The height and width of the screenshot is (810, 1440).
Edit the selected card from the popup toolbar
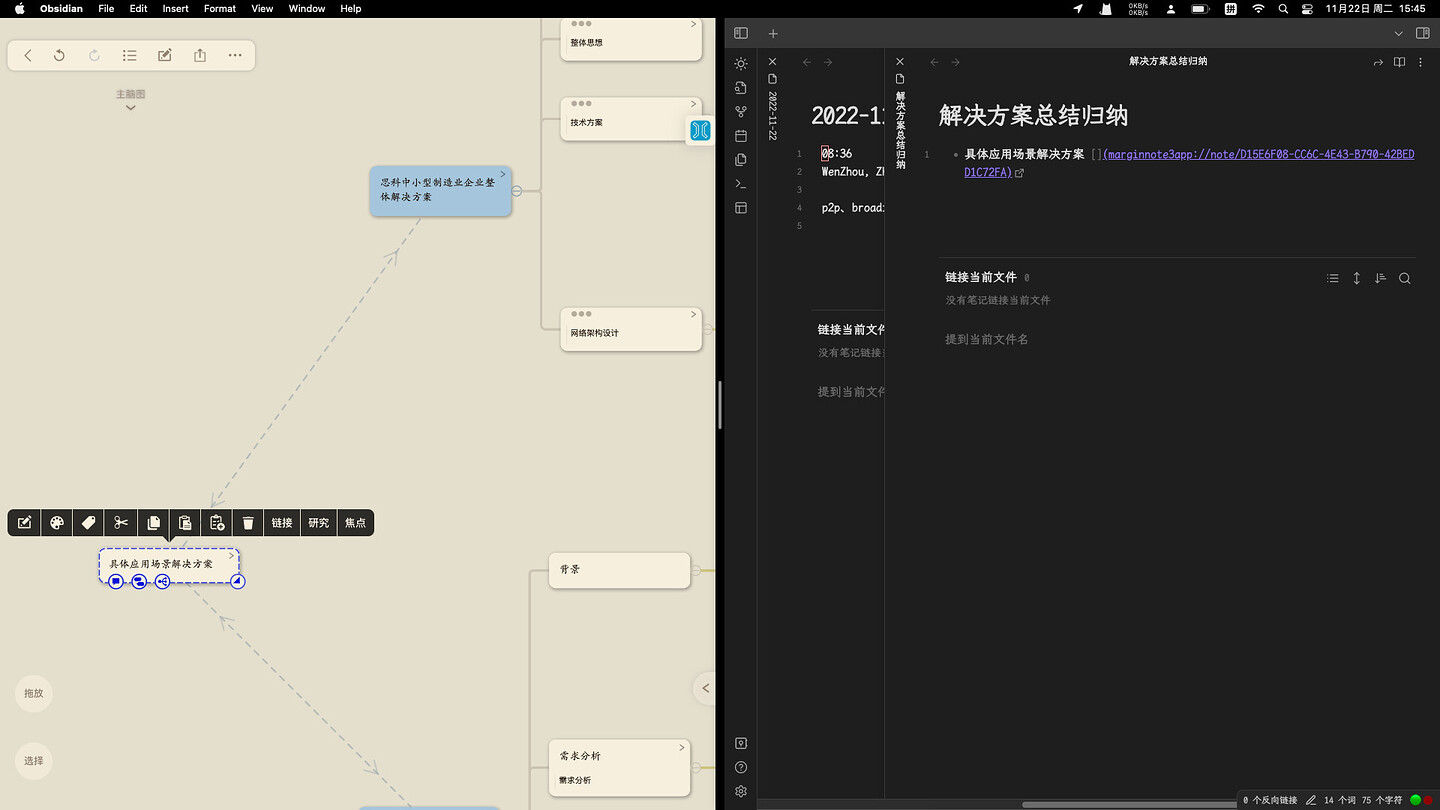tap(25, 523)
